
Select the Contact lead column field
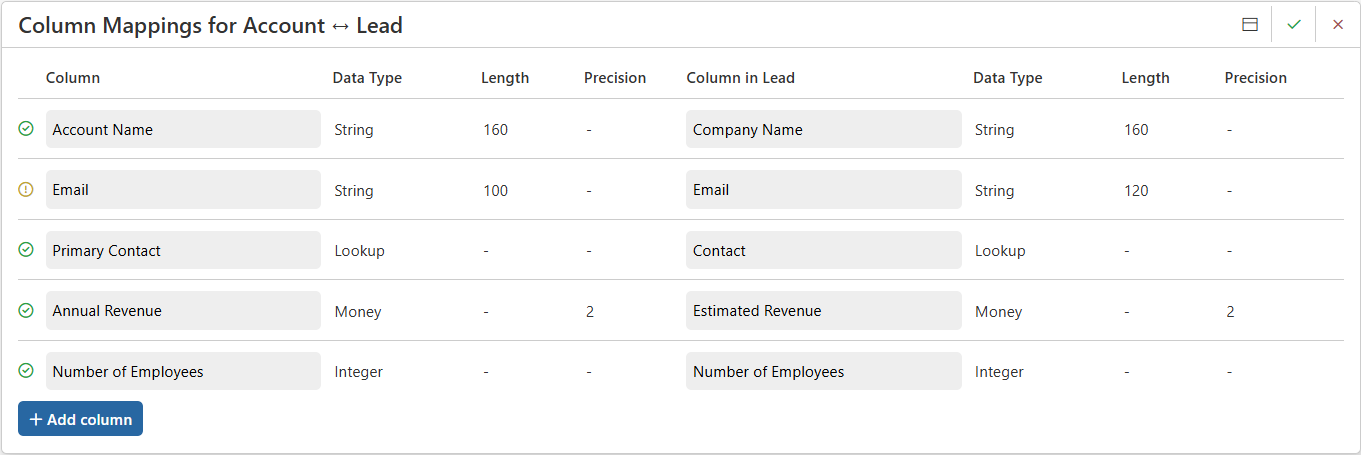pos(823,250)
